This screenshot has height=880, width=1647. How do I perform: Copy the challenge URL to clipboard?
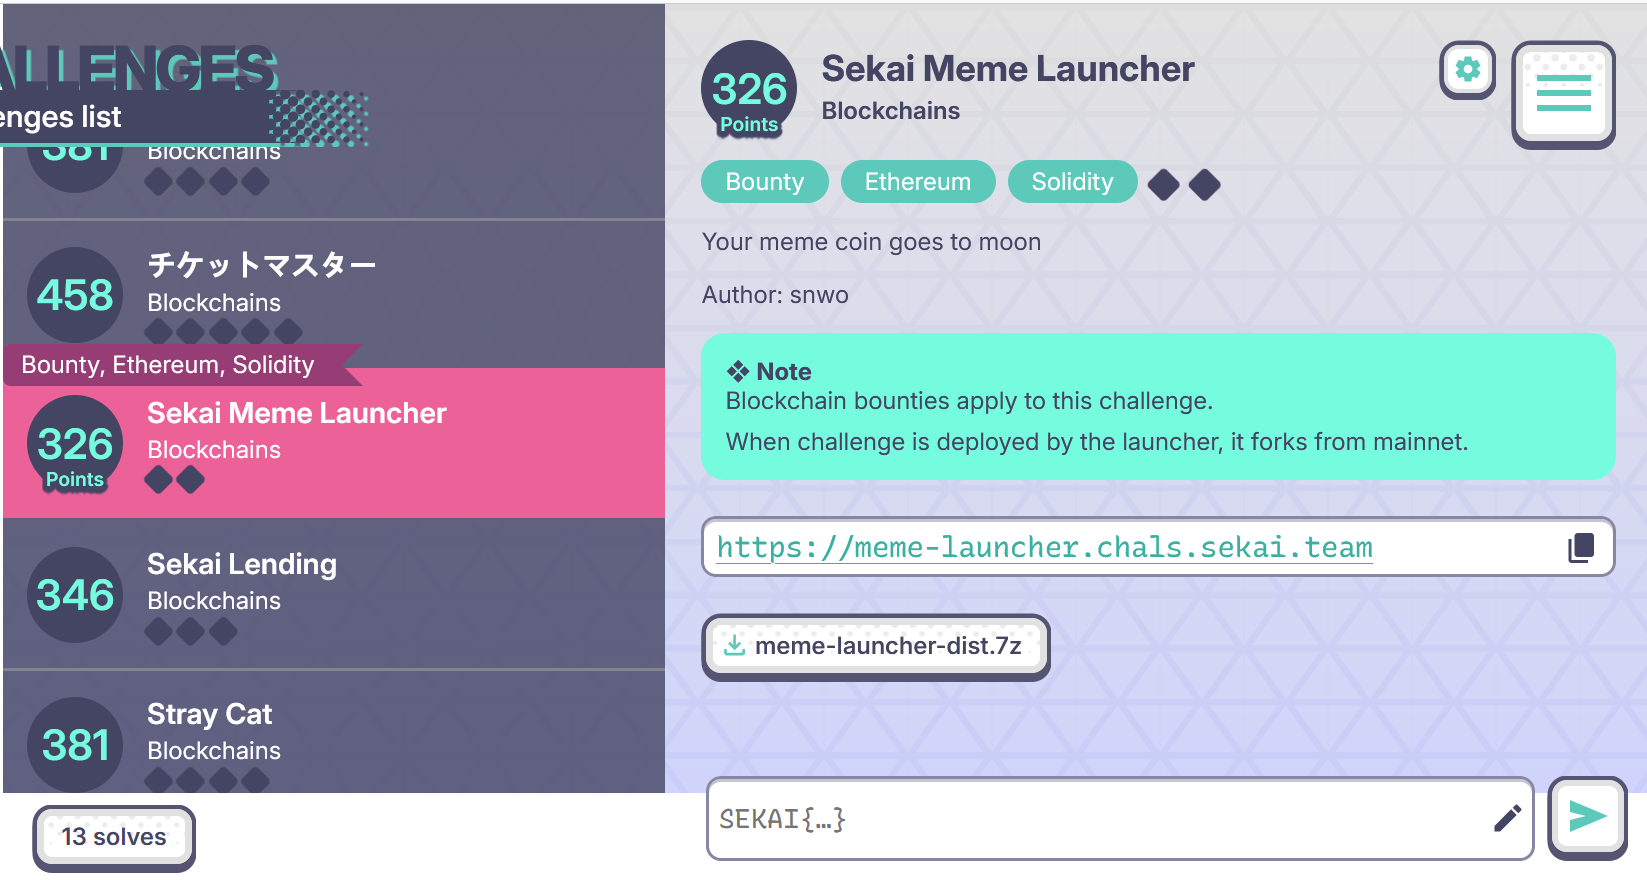pos(1581,547)
